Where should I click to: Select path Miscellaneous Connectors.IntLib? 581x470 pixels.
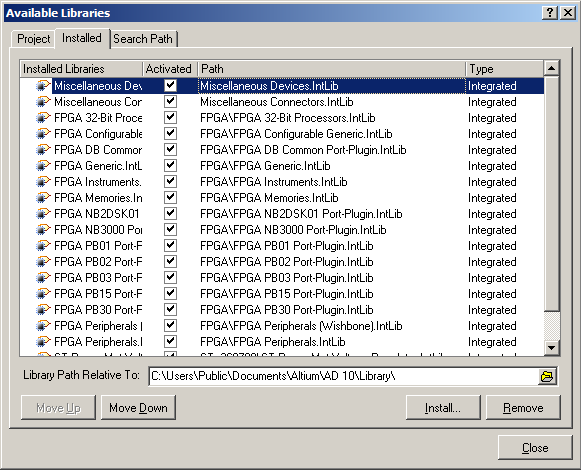[x=277, y=102]
